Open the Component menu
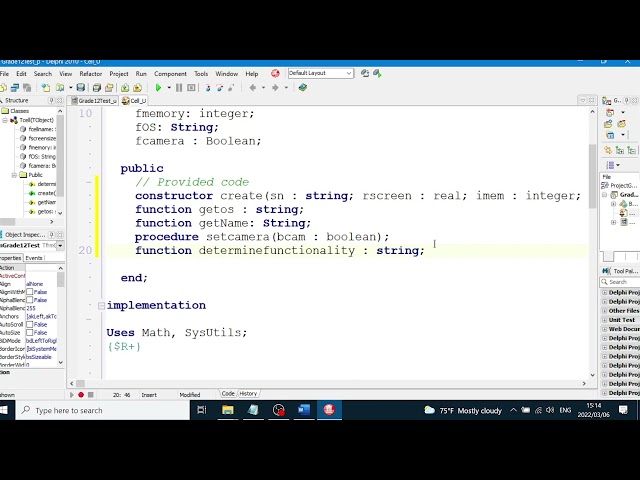 pos(170,73)
